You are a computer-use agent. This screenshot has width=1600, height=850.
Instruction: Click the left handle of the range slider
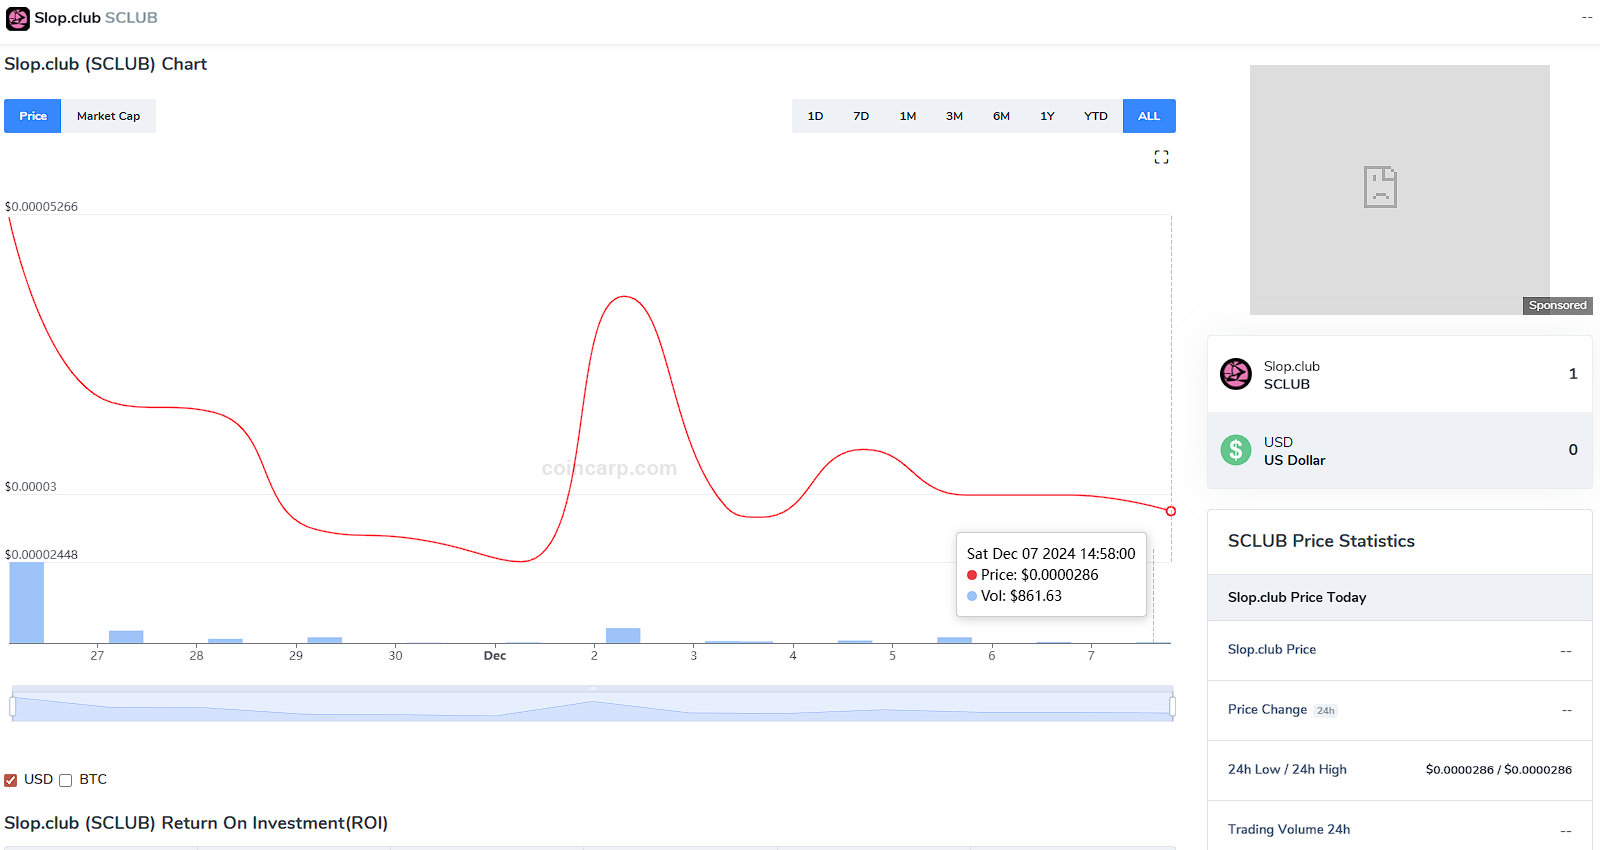tap(12, 707)
